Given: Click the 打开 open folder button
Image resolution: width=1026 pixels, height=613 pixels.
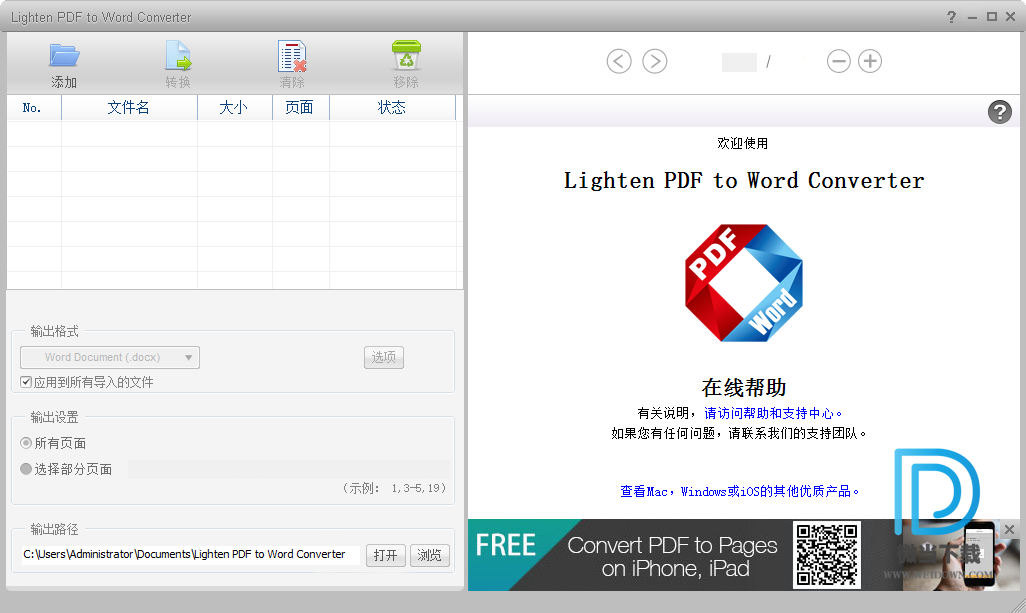Looking at the screenshot, I should pyautogui.click(x=385, y=555).
